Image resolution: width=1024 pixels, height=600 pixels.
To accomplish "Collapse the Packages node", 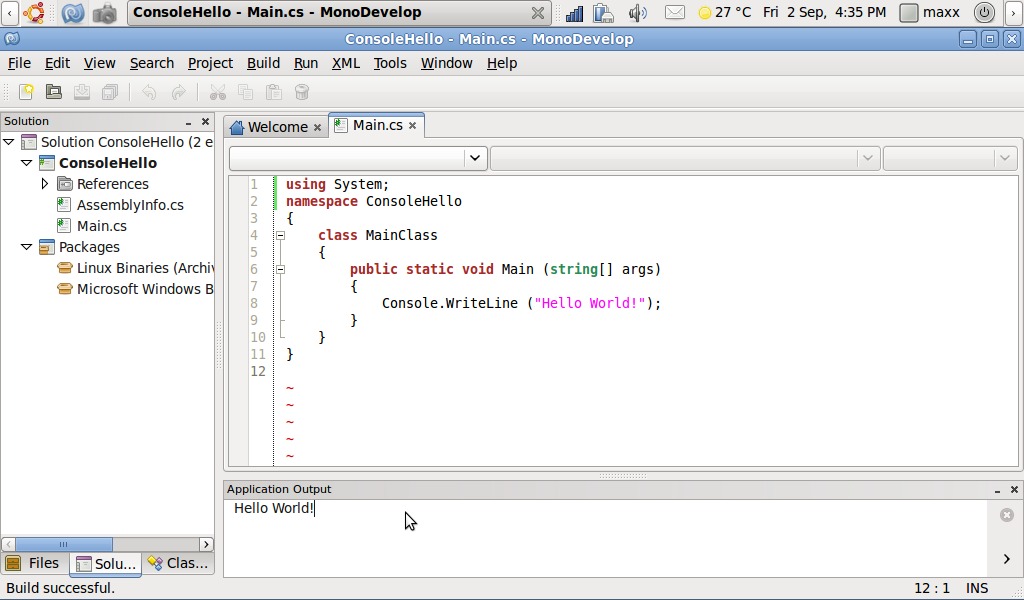I will pyautogui.click(x=27, y=247).
